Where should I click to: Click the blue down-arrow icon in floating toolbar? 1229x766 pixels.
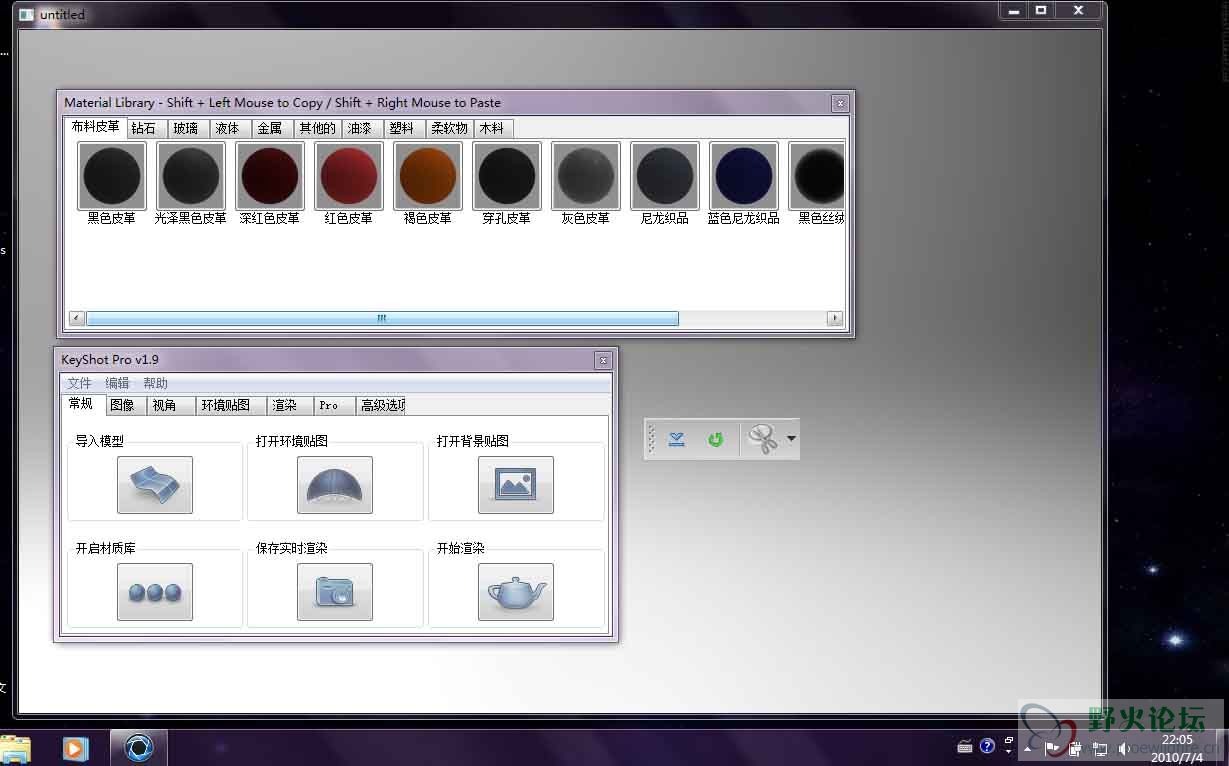pyautogui.click(x=677, y=439)
